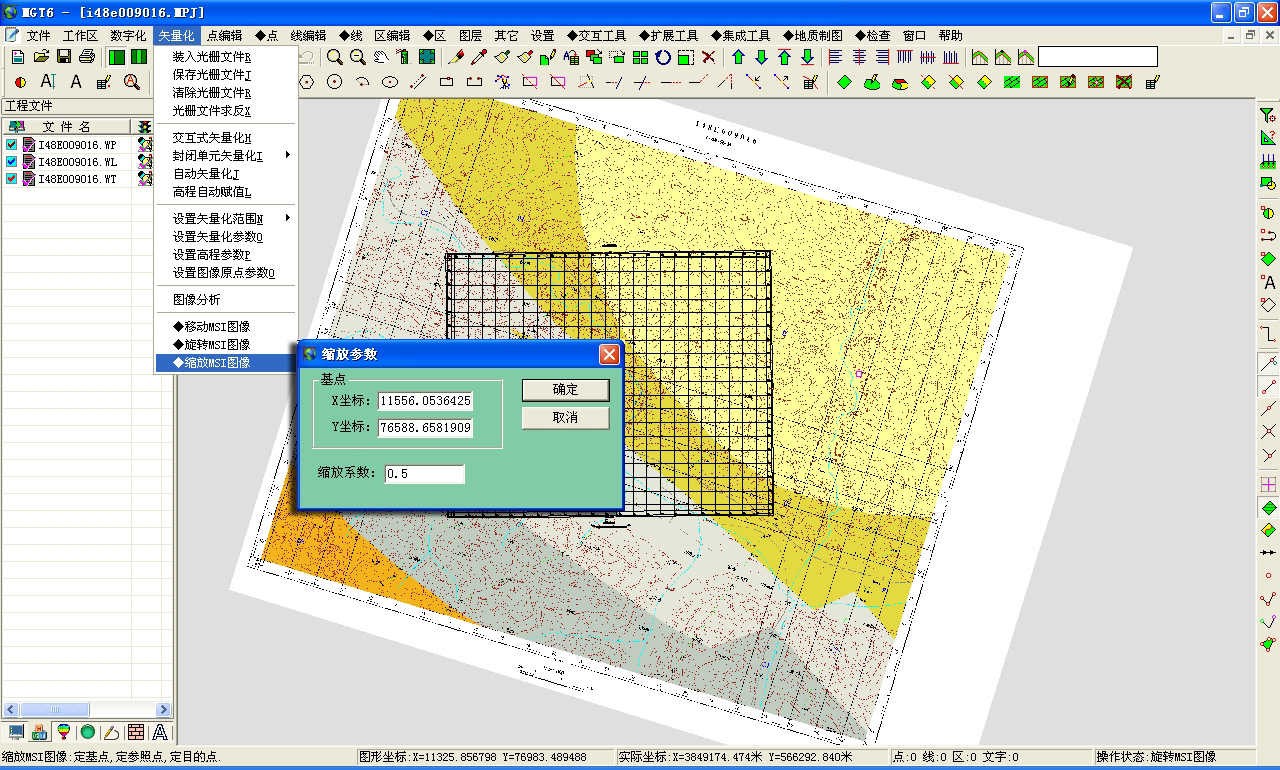Click the zoom in magnifier icon
This screenshot has width=1280, height=770.
334,57
